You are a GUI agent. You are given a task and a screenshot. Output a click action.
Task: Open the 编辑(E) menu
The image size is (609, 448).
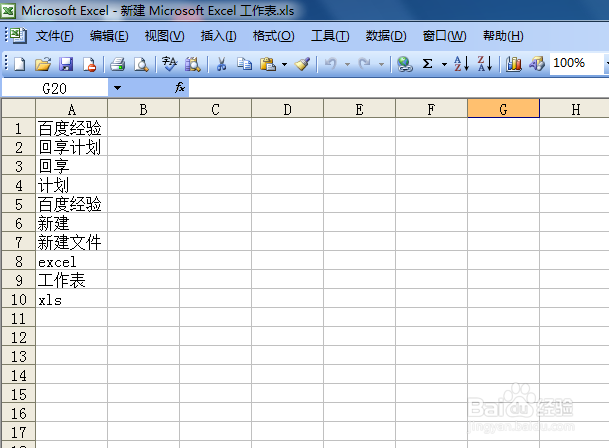point(109,36)
